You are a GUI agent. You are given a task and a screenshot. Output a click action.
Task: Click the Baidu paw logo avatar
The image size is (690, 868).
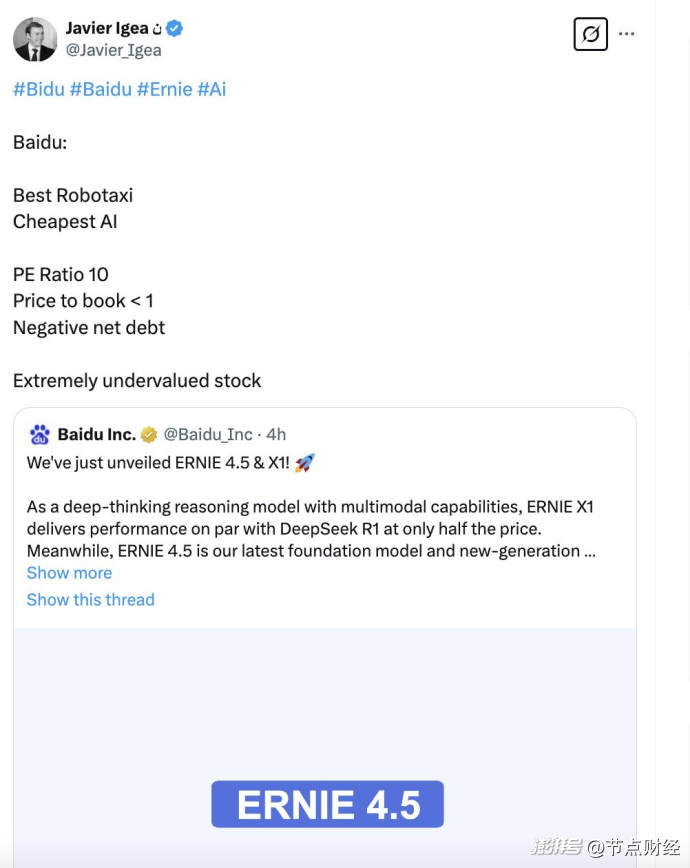[40, 434]
